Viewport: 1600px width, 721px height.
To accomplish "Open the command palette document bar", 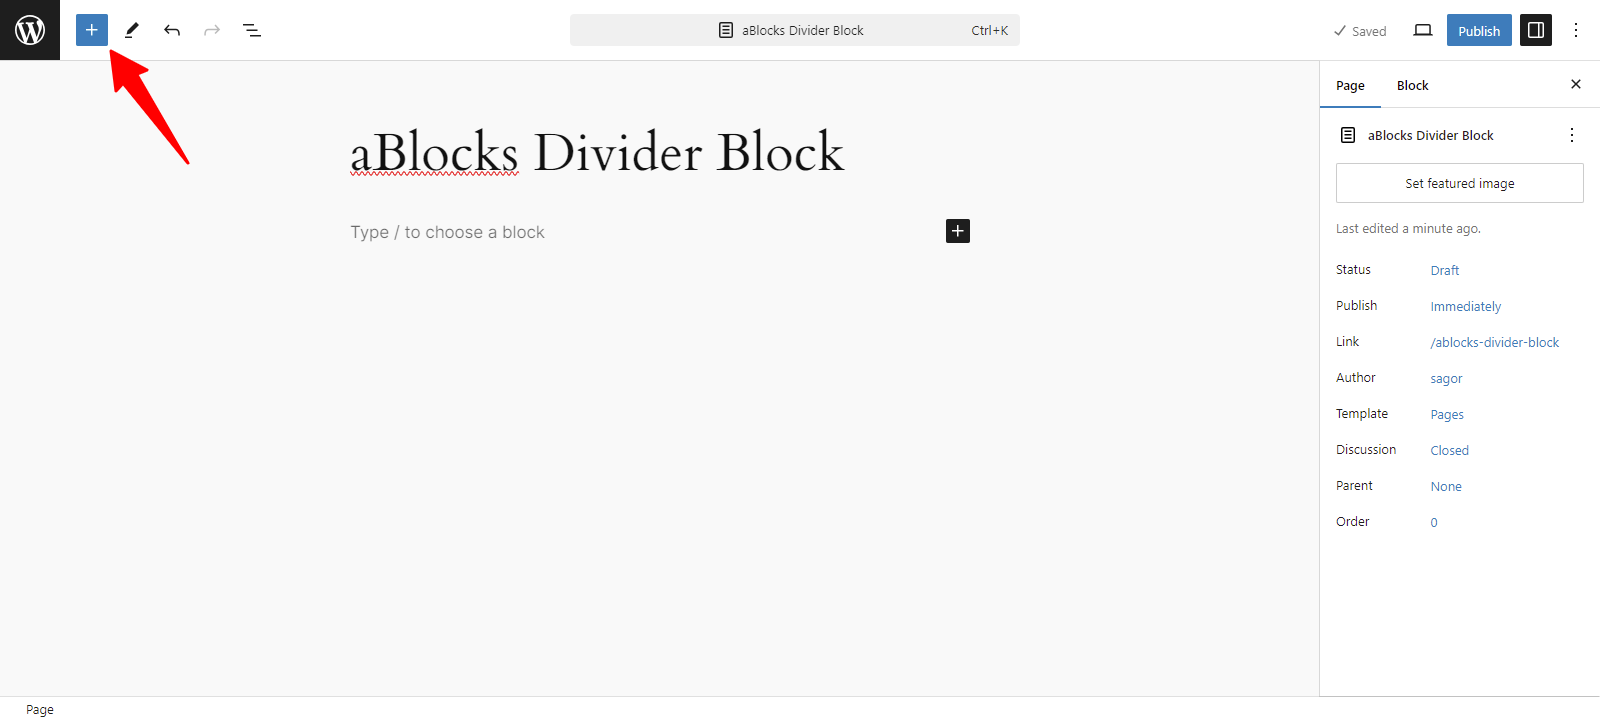I will (x=795, y=30).
